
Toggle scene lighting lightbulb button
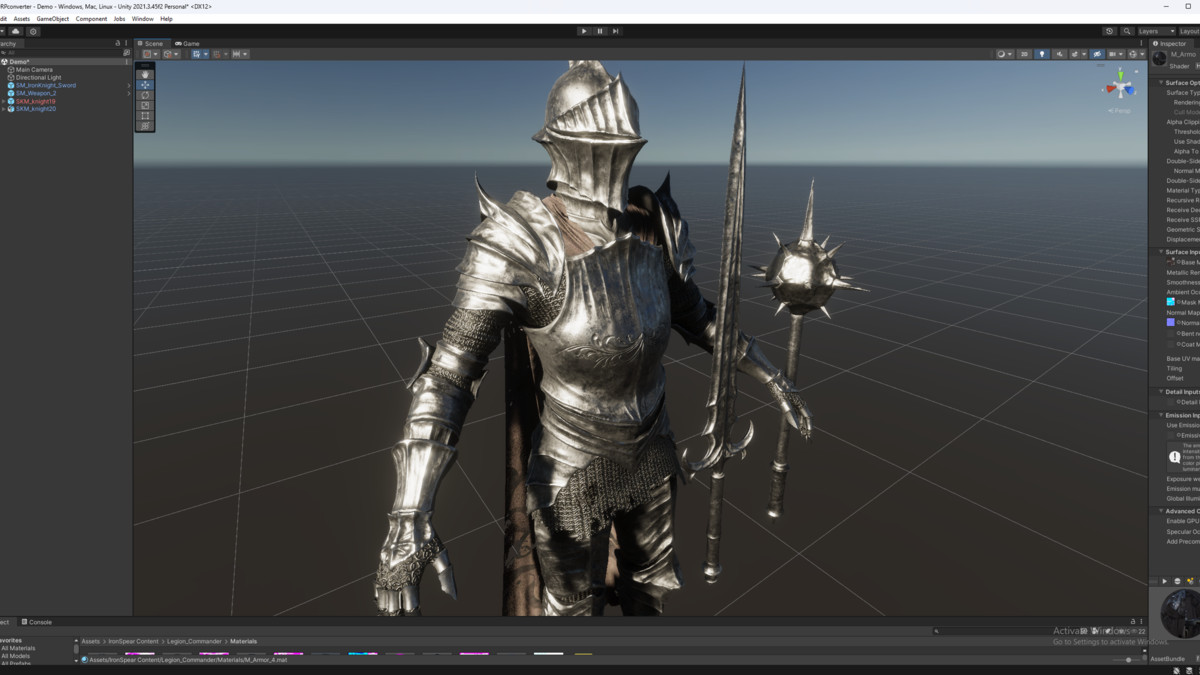1041,54
